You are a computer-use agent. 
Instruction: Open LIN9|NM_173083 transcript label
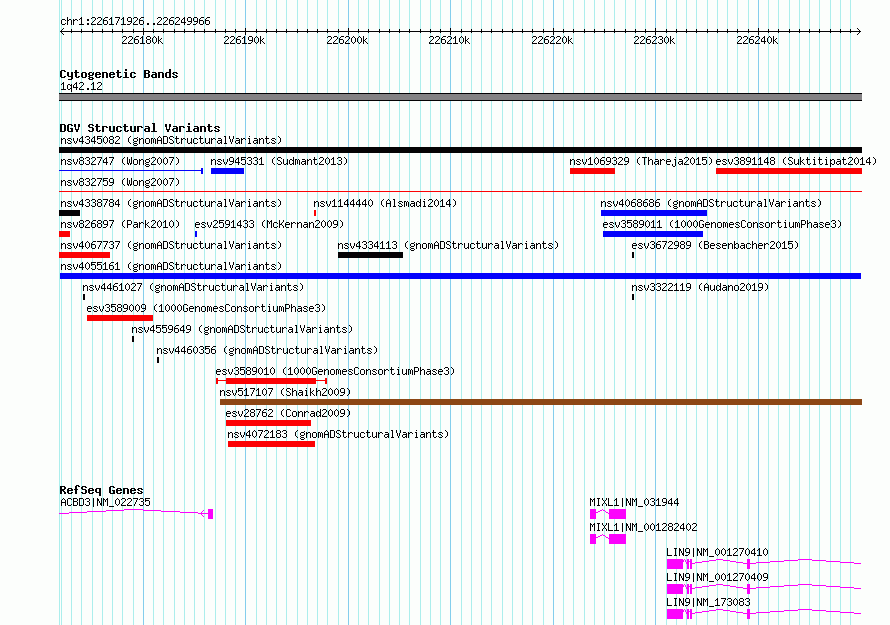coord(708,602)
